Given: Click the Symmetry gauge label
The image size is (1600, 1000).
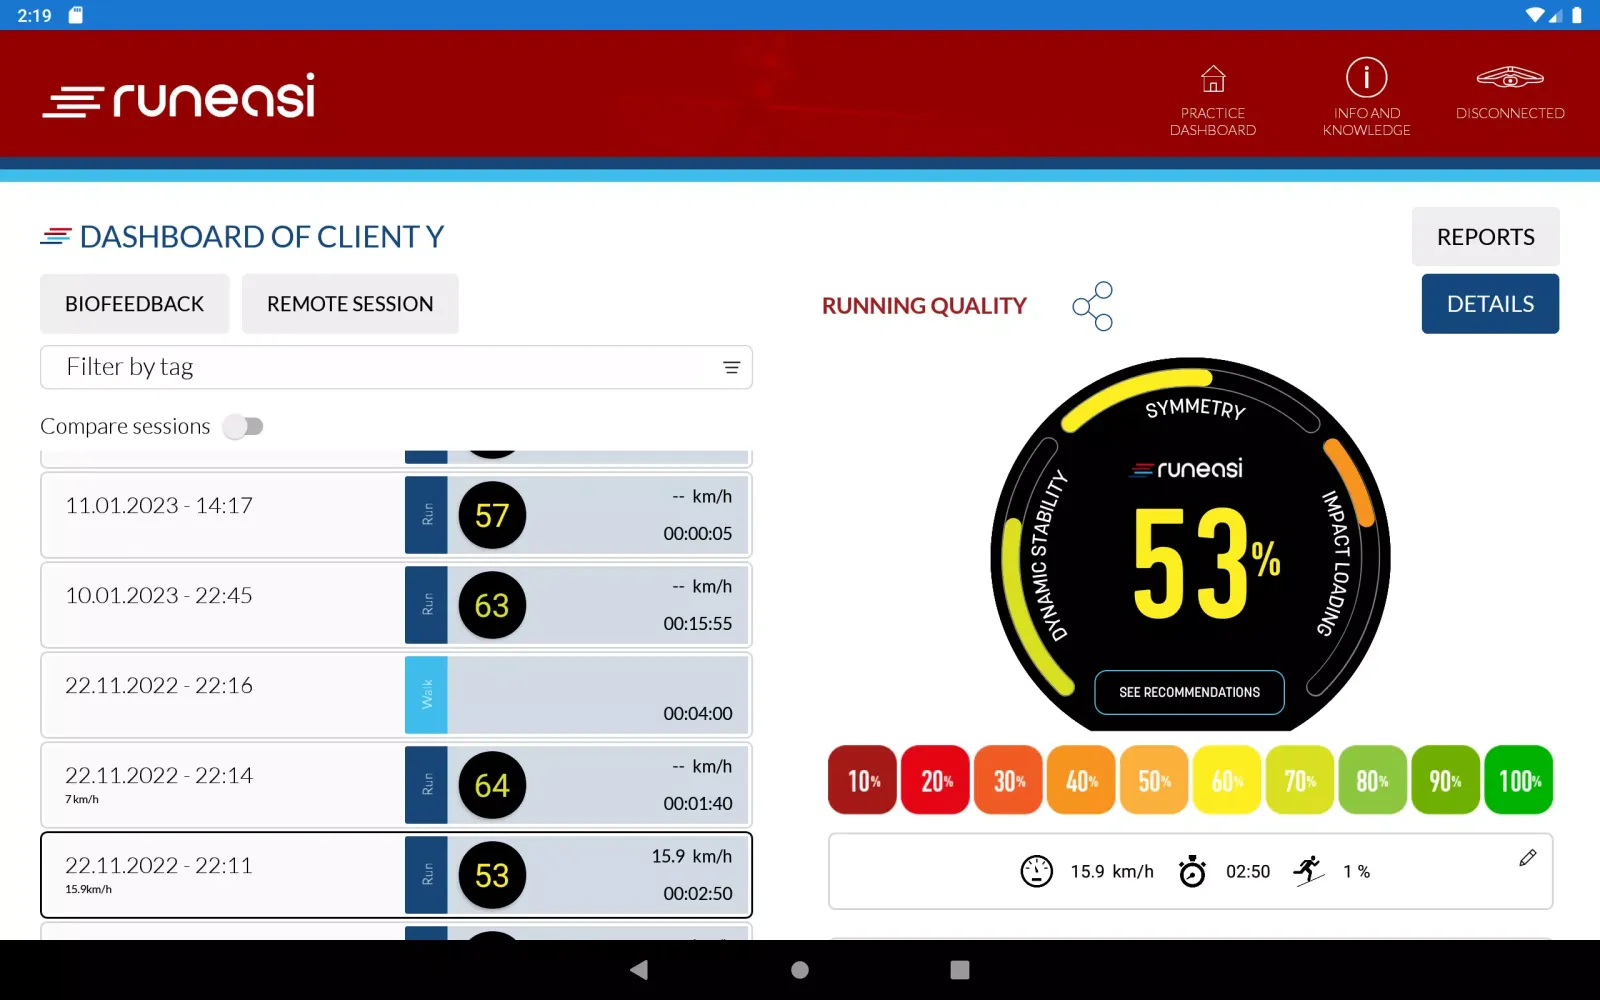Looking at the screenshot, I should click(1196, 408).
